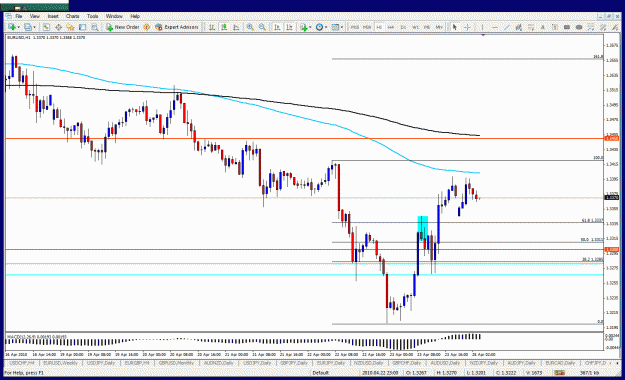Expand the Indicators dropdown arrow

click(310, 27)
